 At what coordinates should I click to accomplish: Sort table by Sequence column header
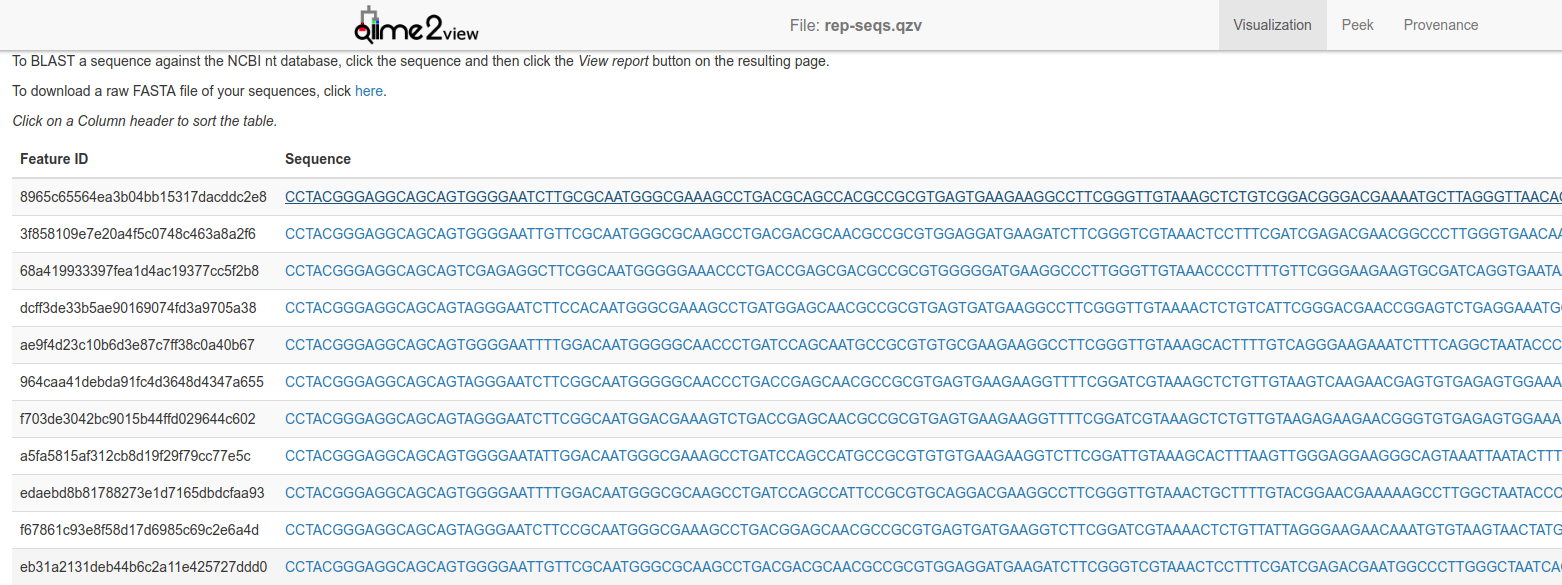coord(318,159)
